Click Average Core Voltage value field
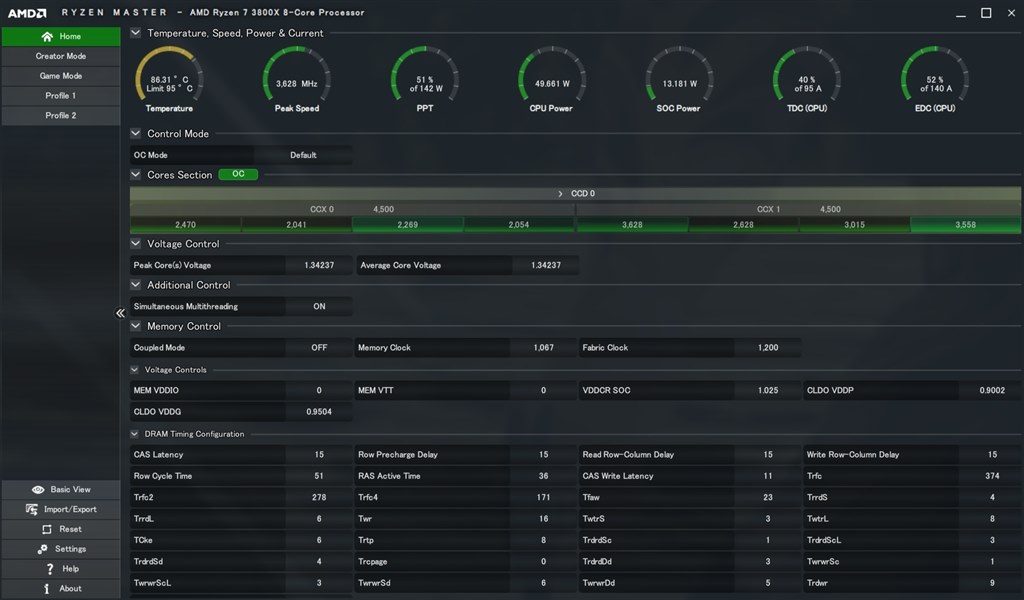Viewport: 1024px width, 600px height. tap(545, 265)
